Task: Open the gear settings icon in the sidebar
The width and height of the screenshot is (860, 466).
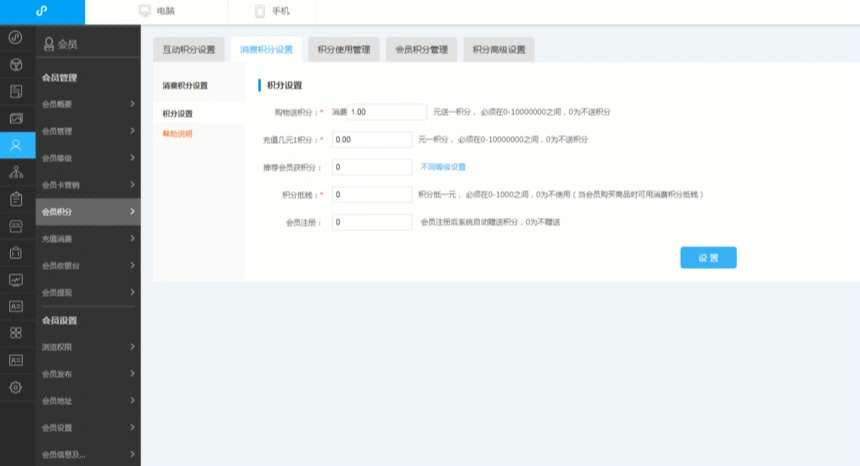Action: (16, 387)
